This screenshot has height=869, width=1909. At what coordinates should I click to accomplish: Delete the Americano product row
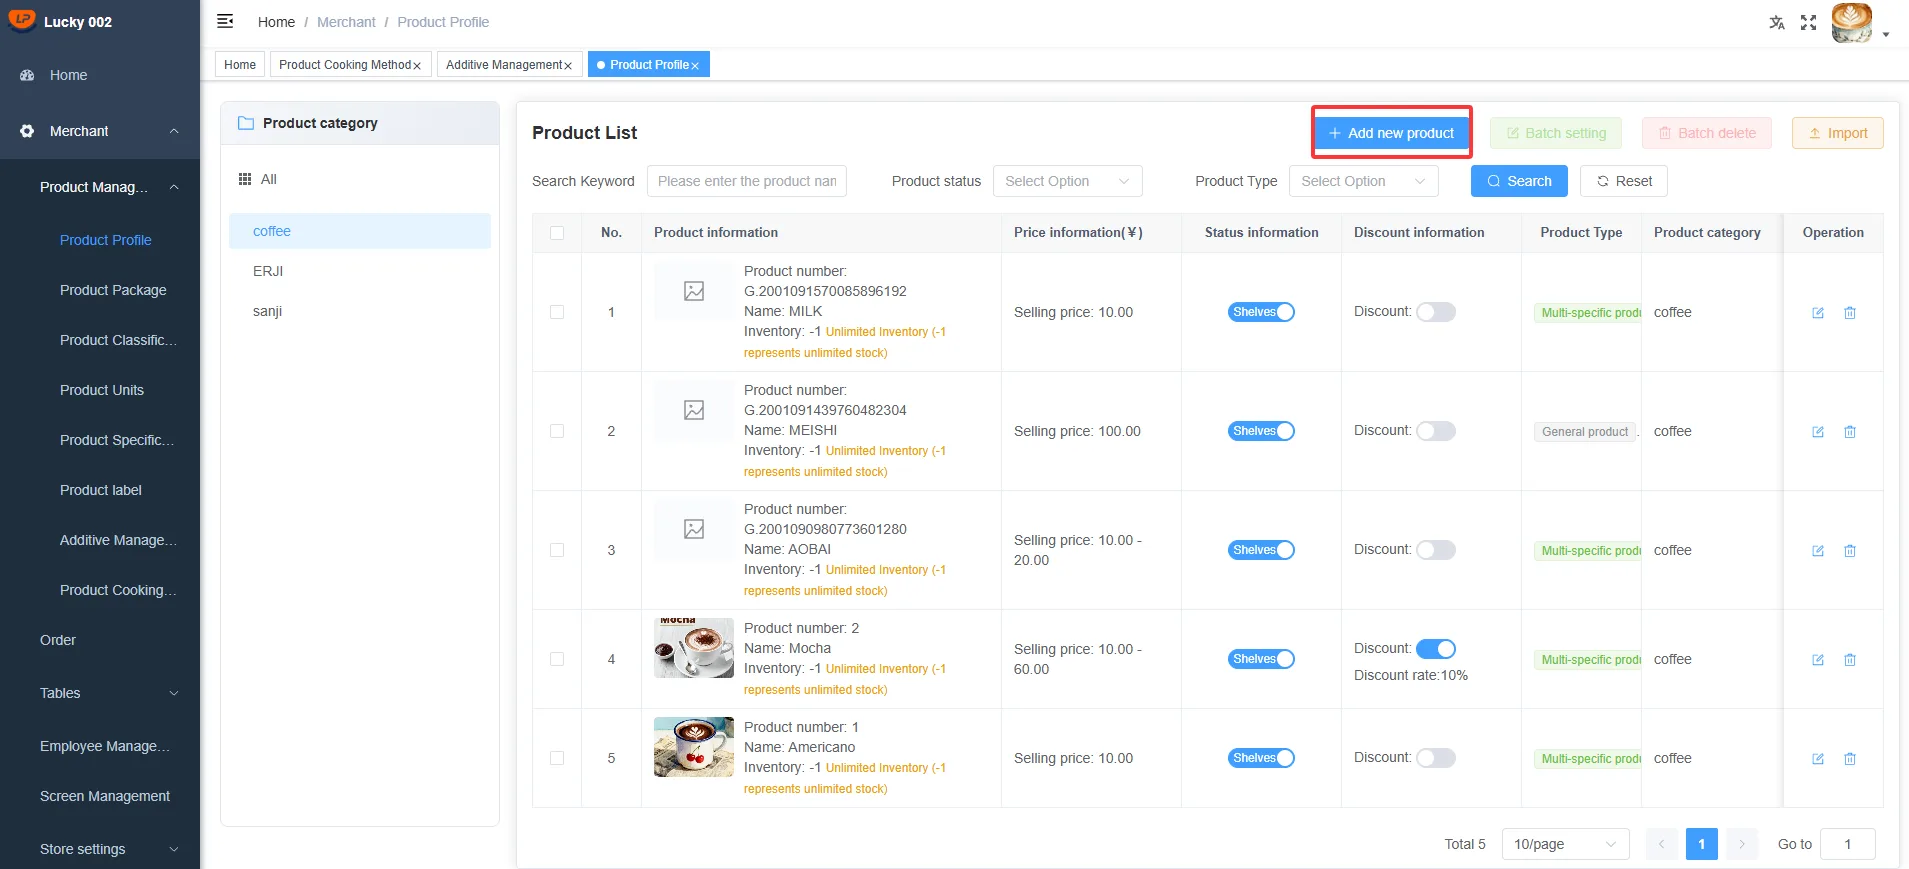point(1850,759)
